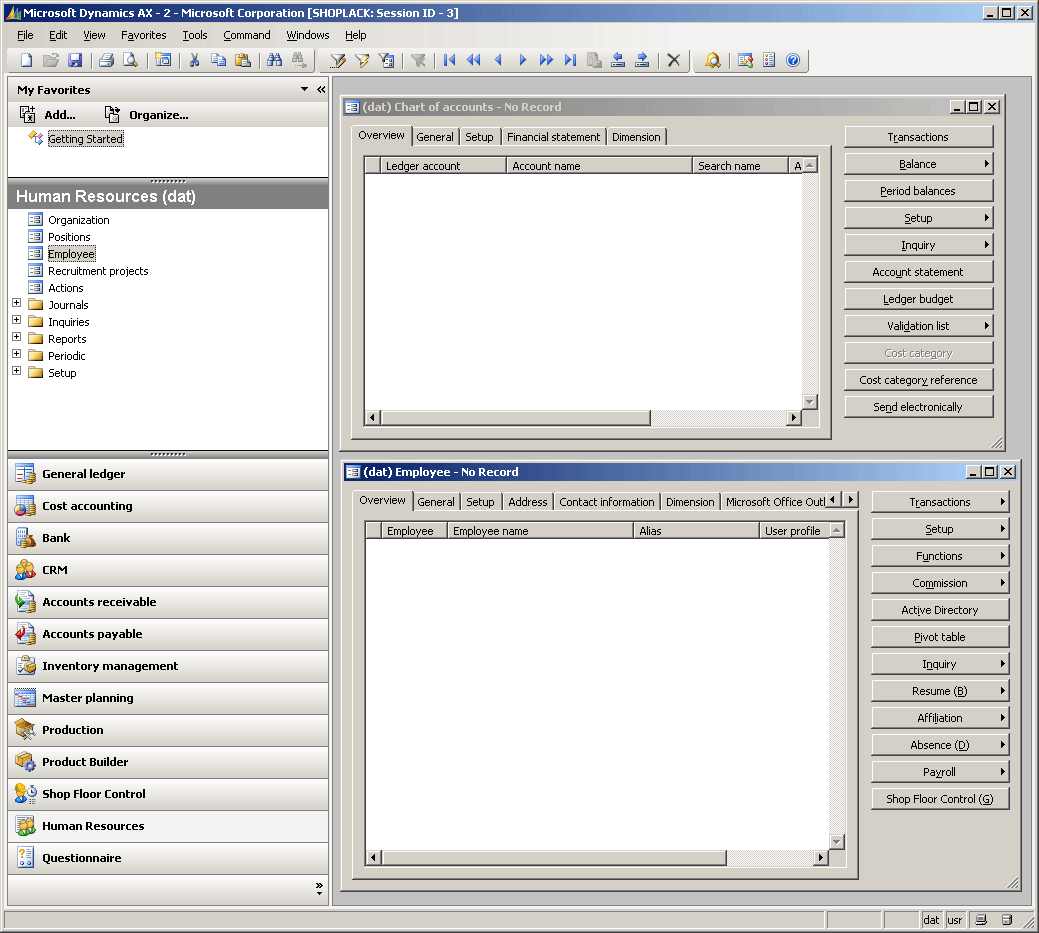Open the Windows menu
The height and width of the screenshot is (933, 1039).
(307, 35)
